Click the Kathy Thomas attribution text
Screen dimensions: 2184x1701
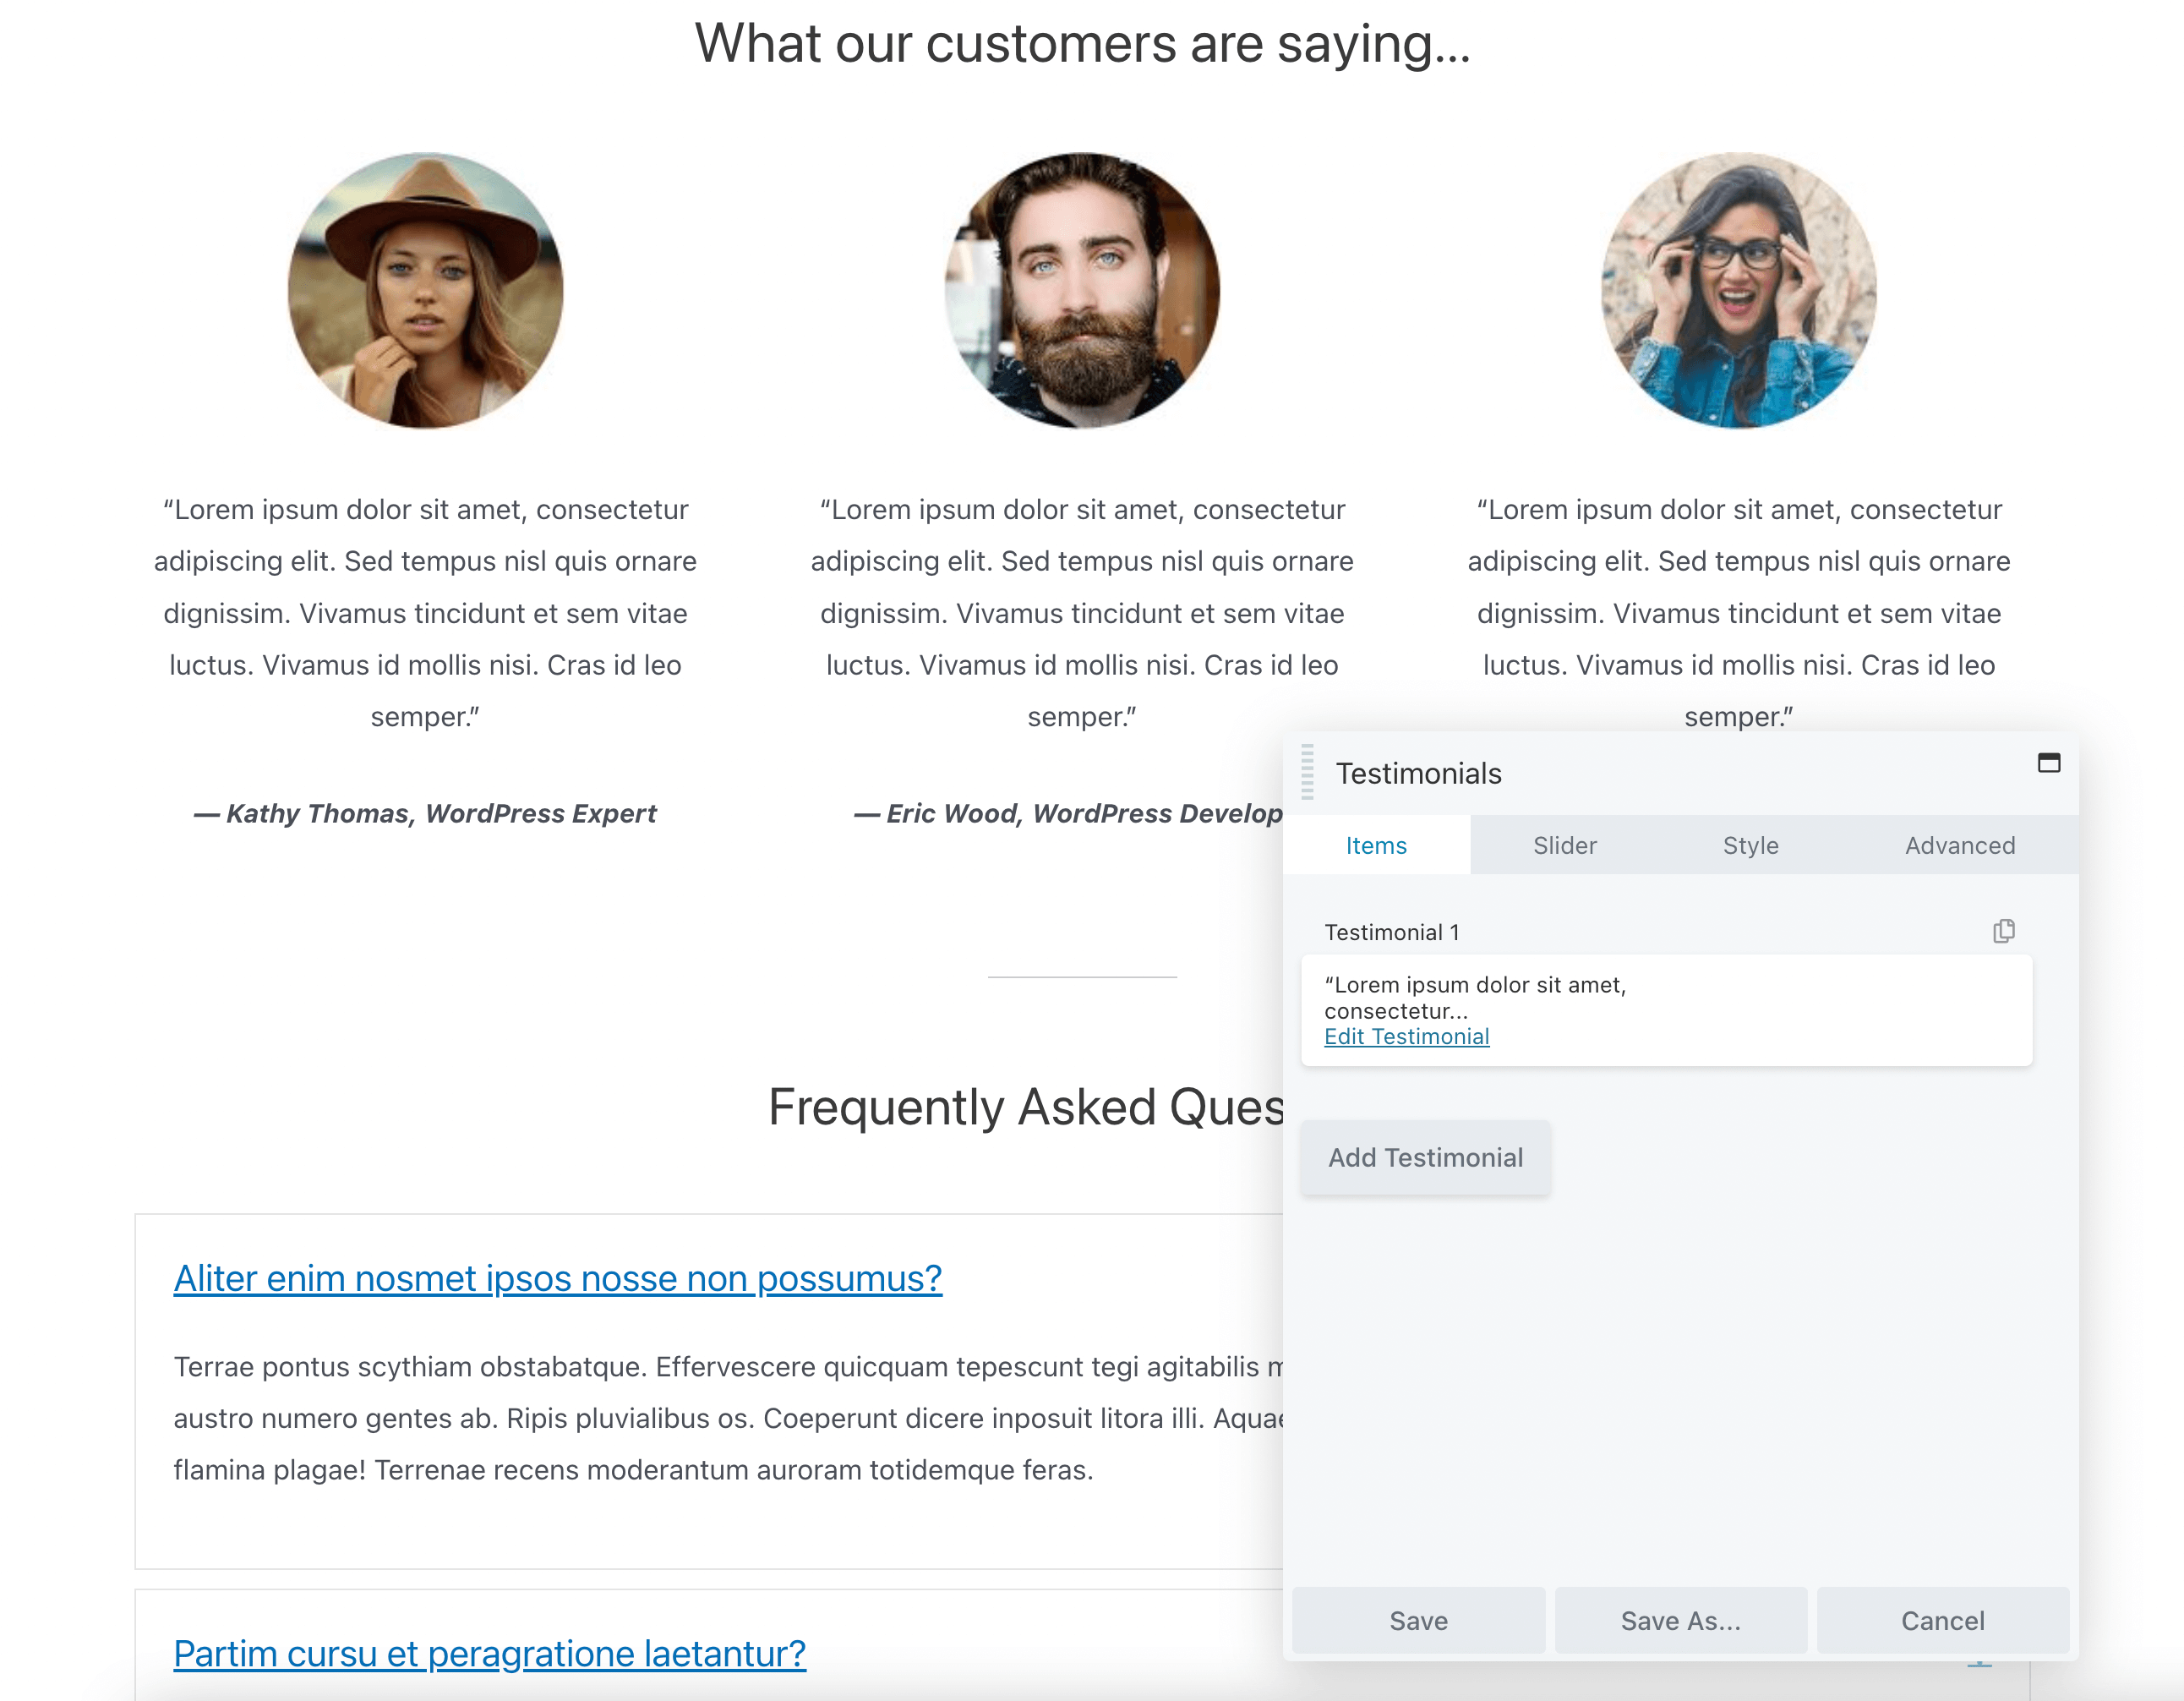pos(425,813)
